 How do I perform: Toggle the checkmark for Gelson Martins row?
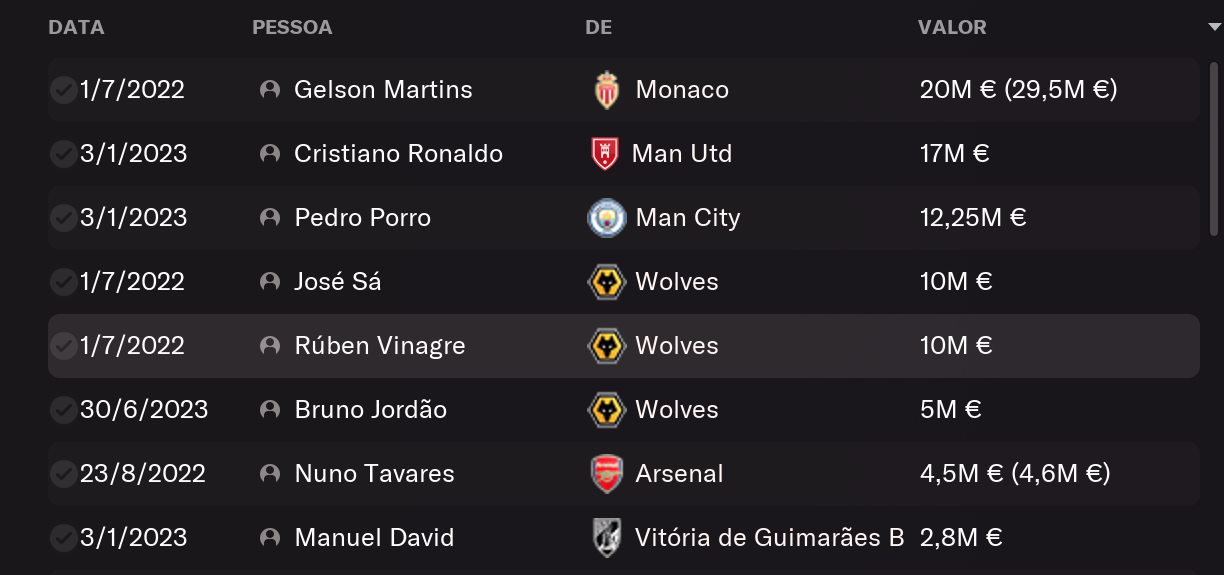[x=63, y=90]
